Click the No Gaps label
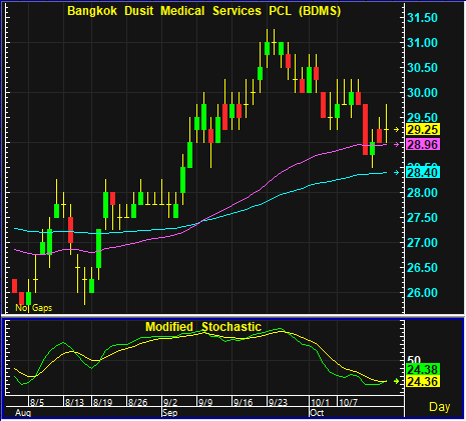466x421 pixels. point(34,308)
